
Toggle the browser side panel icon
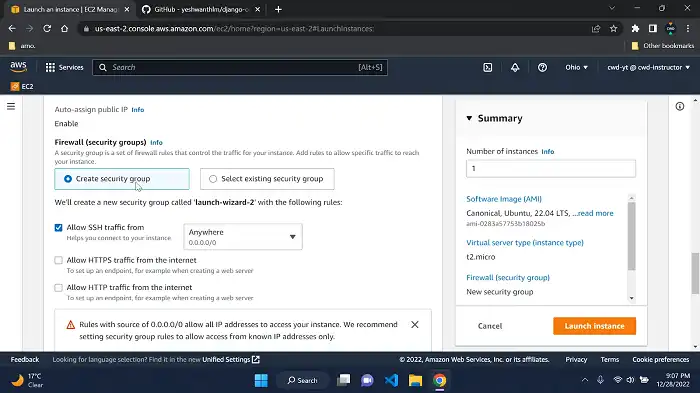[653, 29]
